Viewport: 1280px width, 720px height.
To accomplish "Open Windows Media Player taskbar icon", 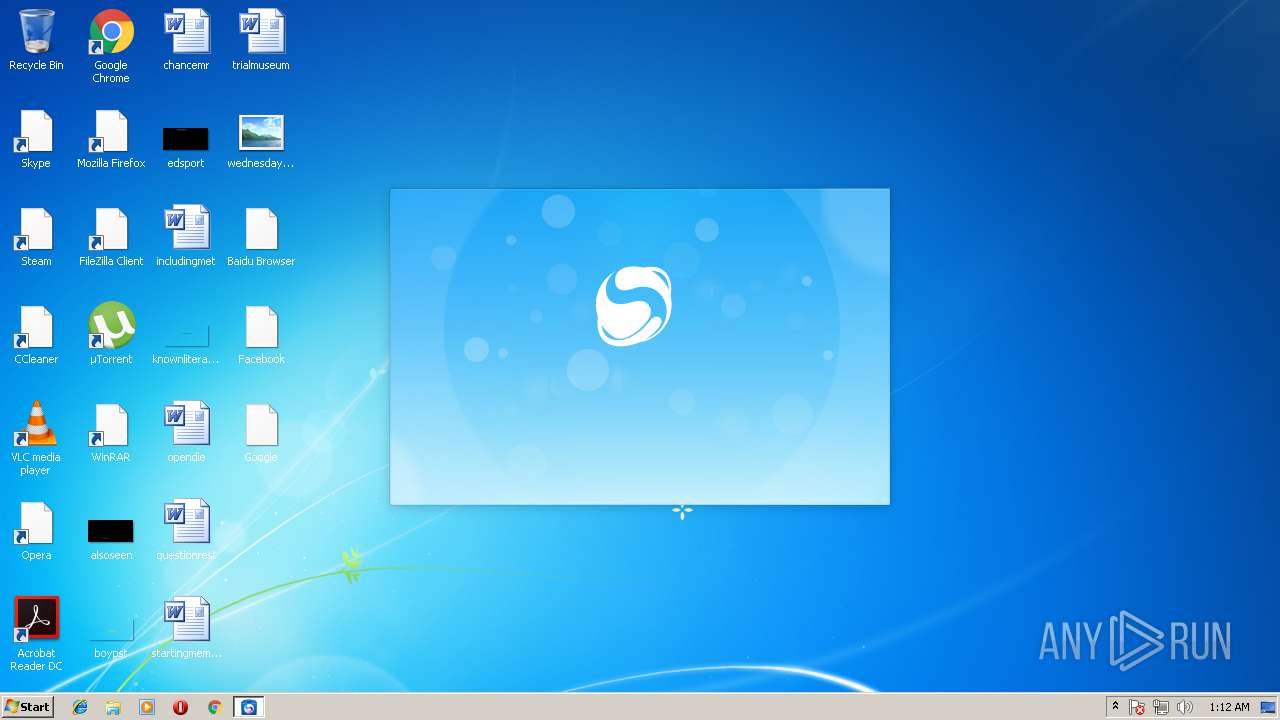I will click(147, 707).
